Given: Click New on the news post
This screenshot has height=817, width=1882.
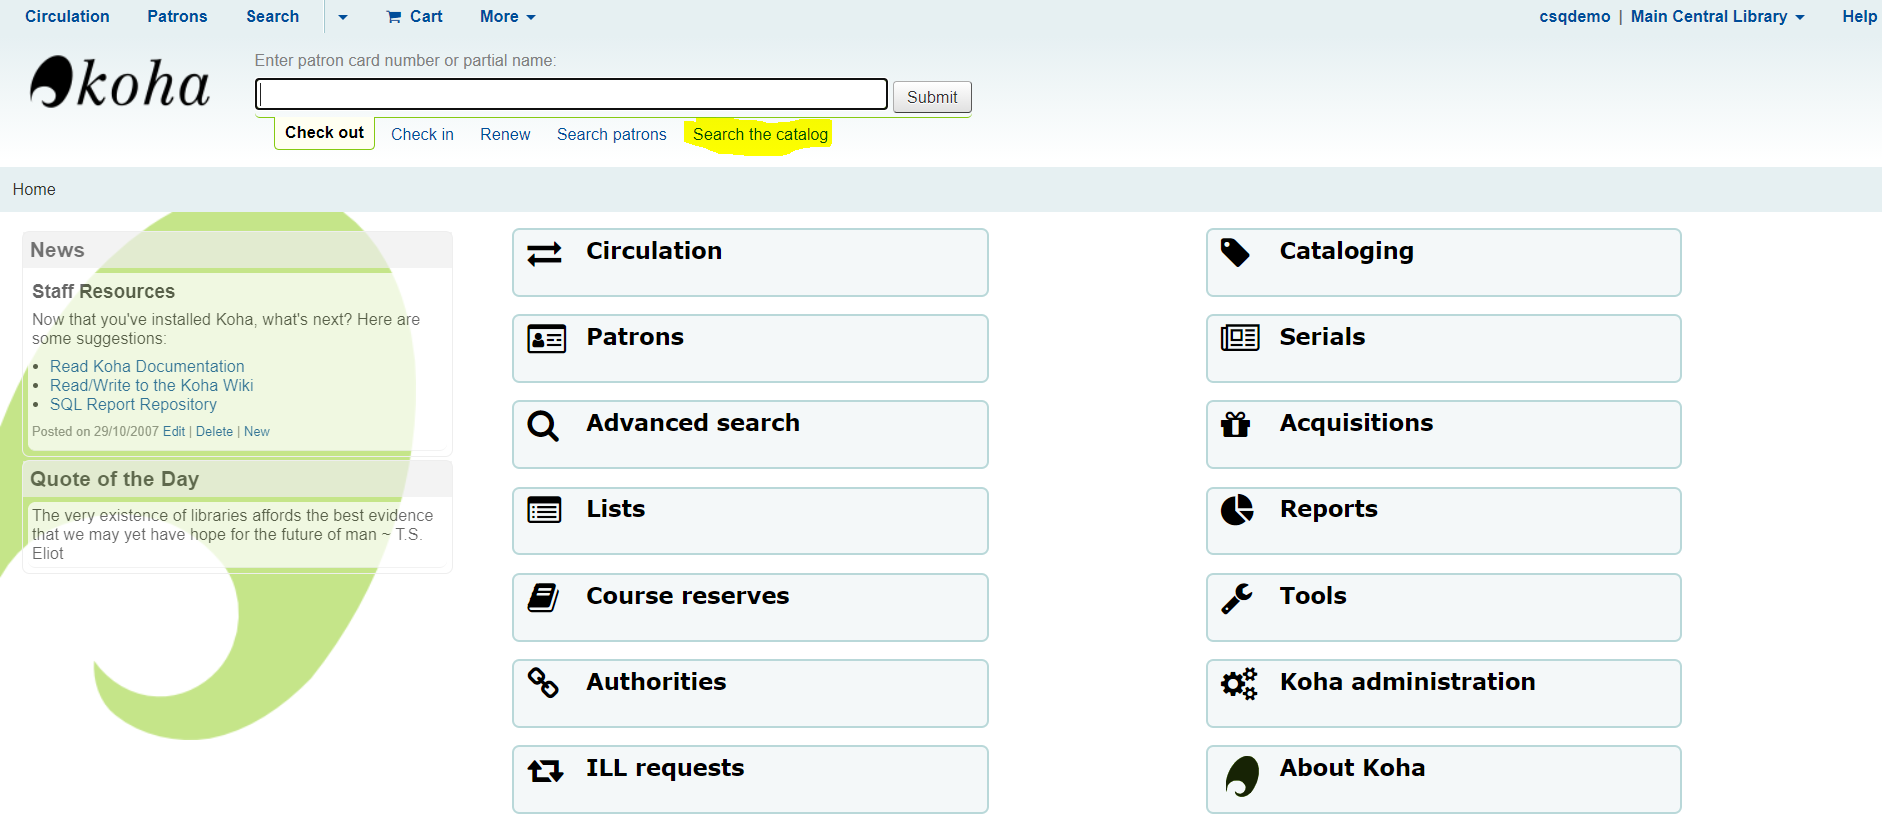Looking at the screenshot, I should (257, 431).
